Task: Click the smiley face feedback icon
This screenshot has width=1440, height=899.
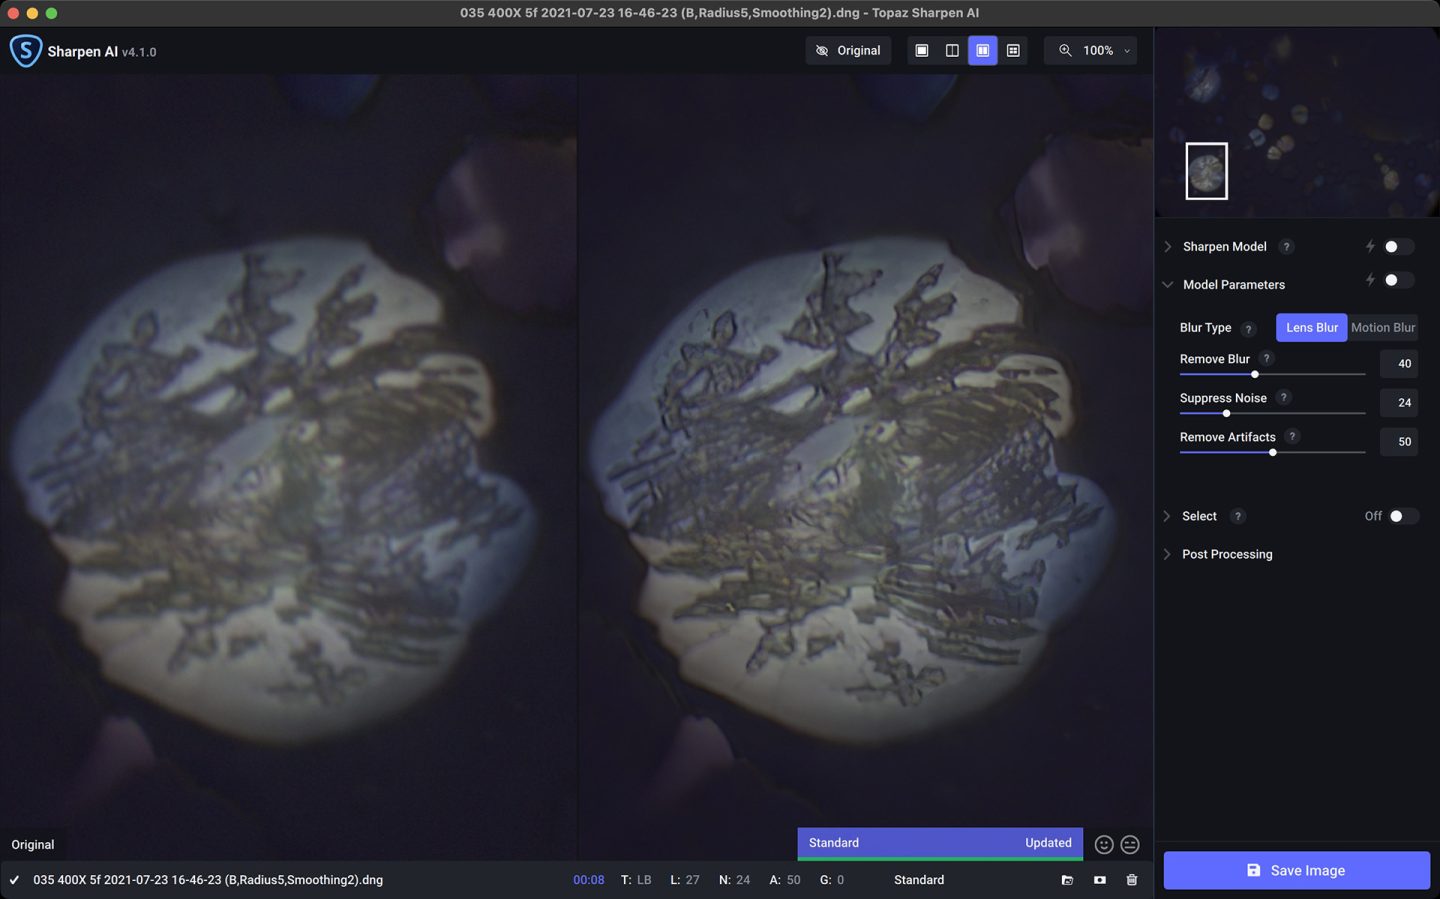Action: (x=1103, y=845)
